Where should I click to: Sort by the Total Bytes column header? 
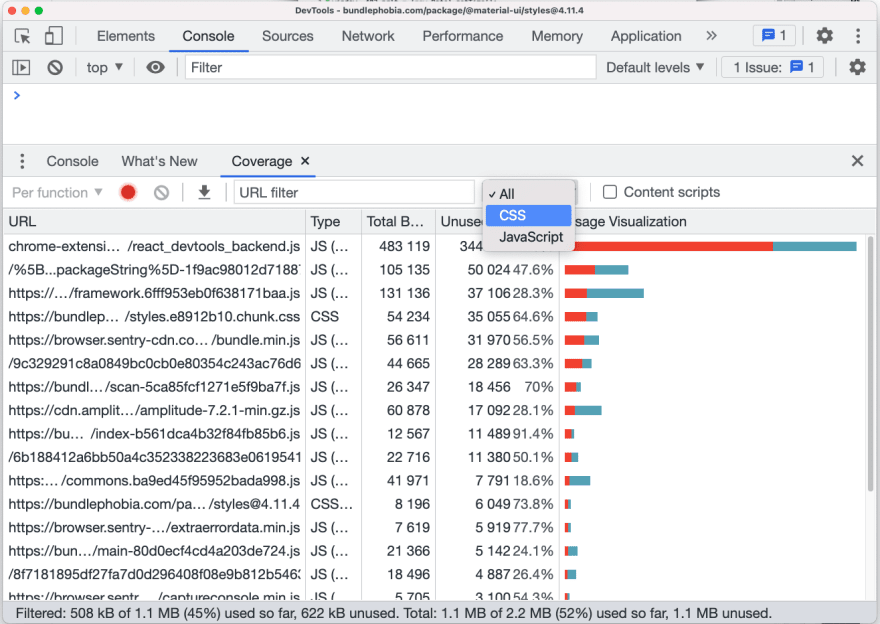pyautogui.click(x=398, y=222)
